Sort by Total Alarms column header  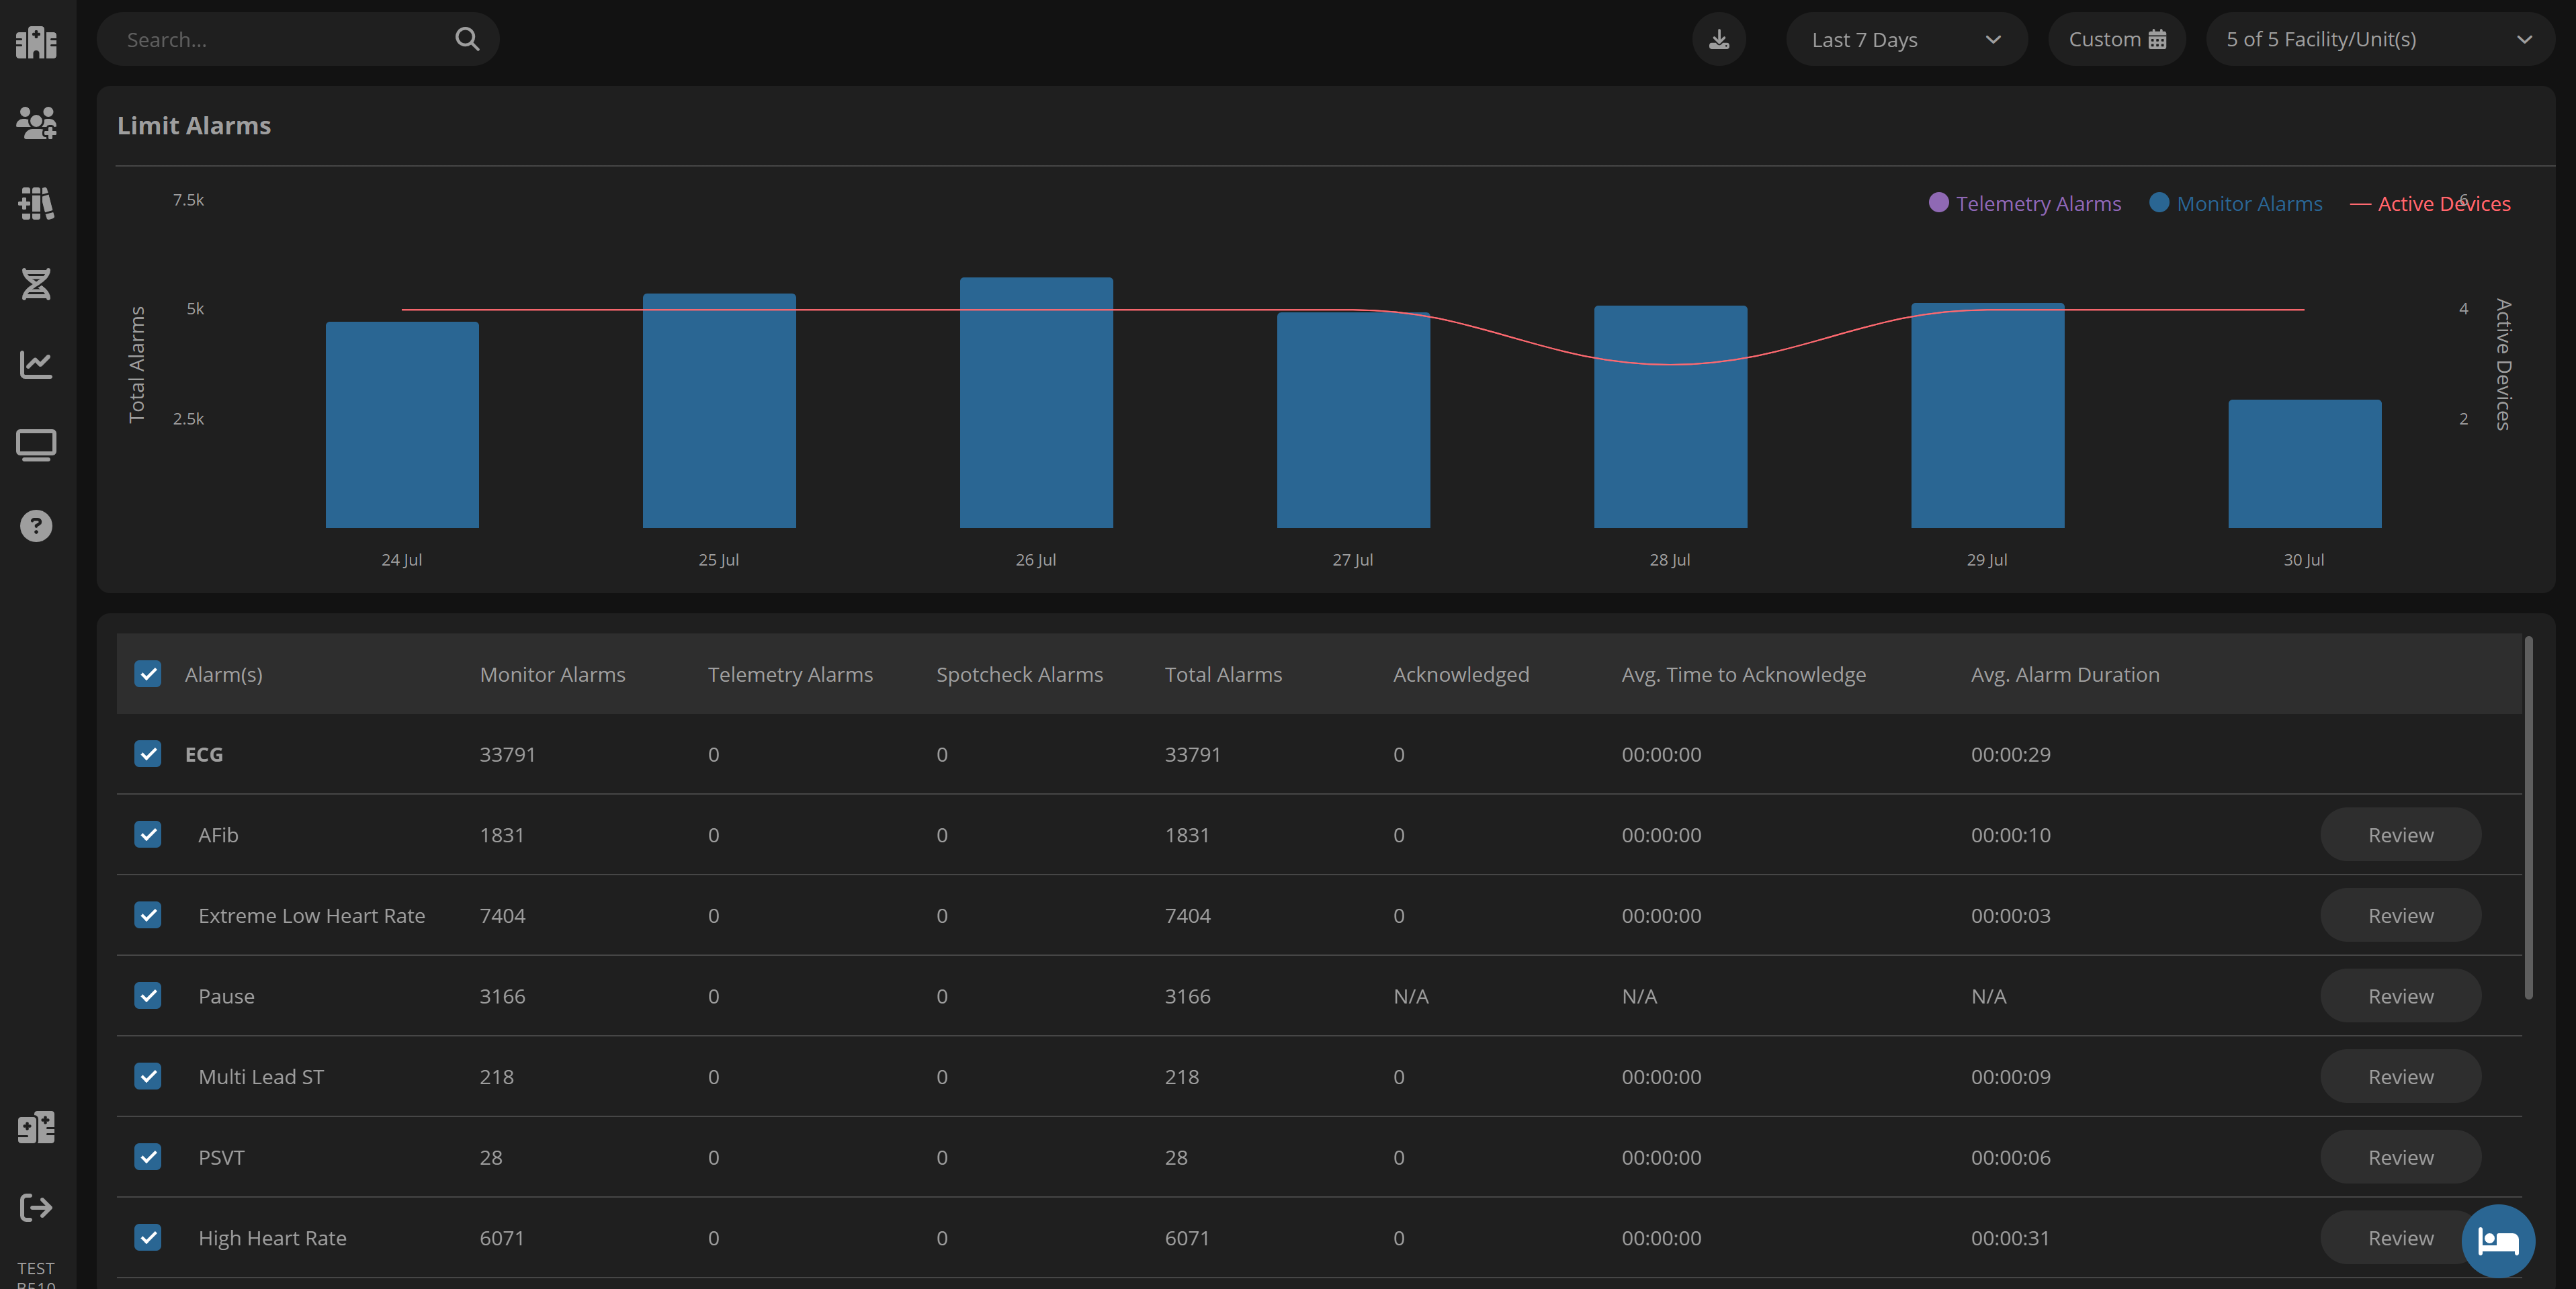[1223, 674]
